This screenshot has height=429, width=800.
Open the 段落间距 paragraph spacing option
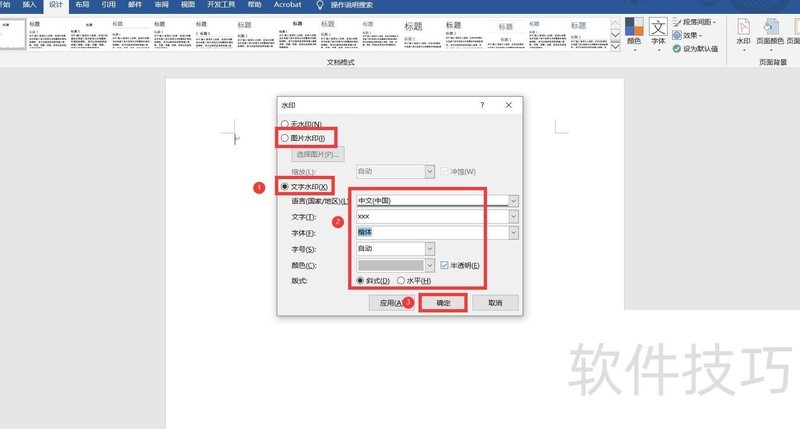click(694, 22)
